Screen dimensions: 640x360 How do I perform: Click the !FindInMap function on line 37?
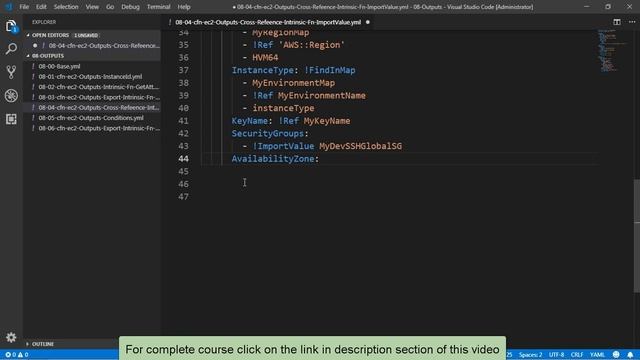click(x=330, y=70)
